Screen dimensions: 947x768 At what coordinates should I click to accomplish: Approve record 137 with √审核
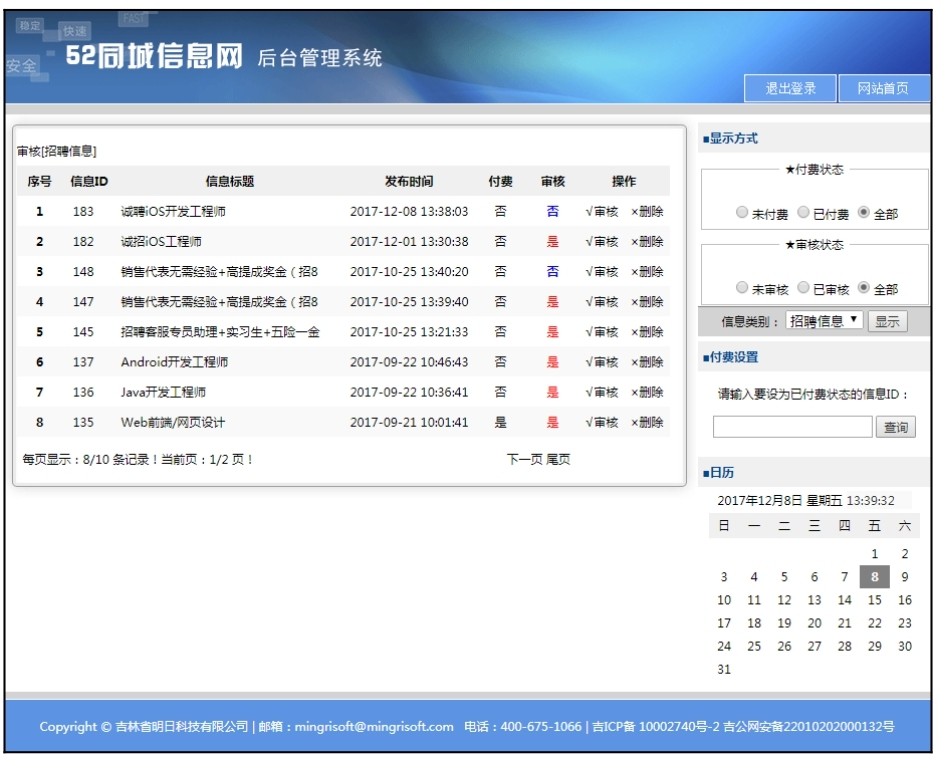pyautogui.click(x=602, y=362)
